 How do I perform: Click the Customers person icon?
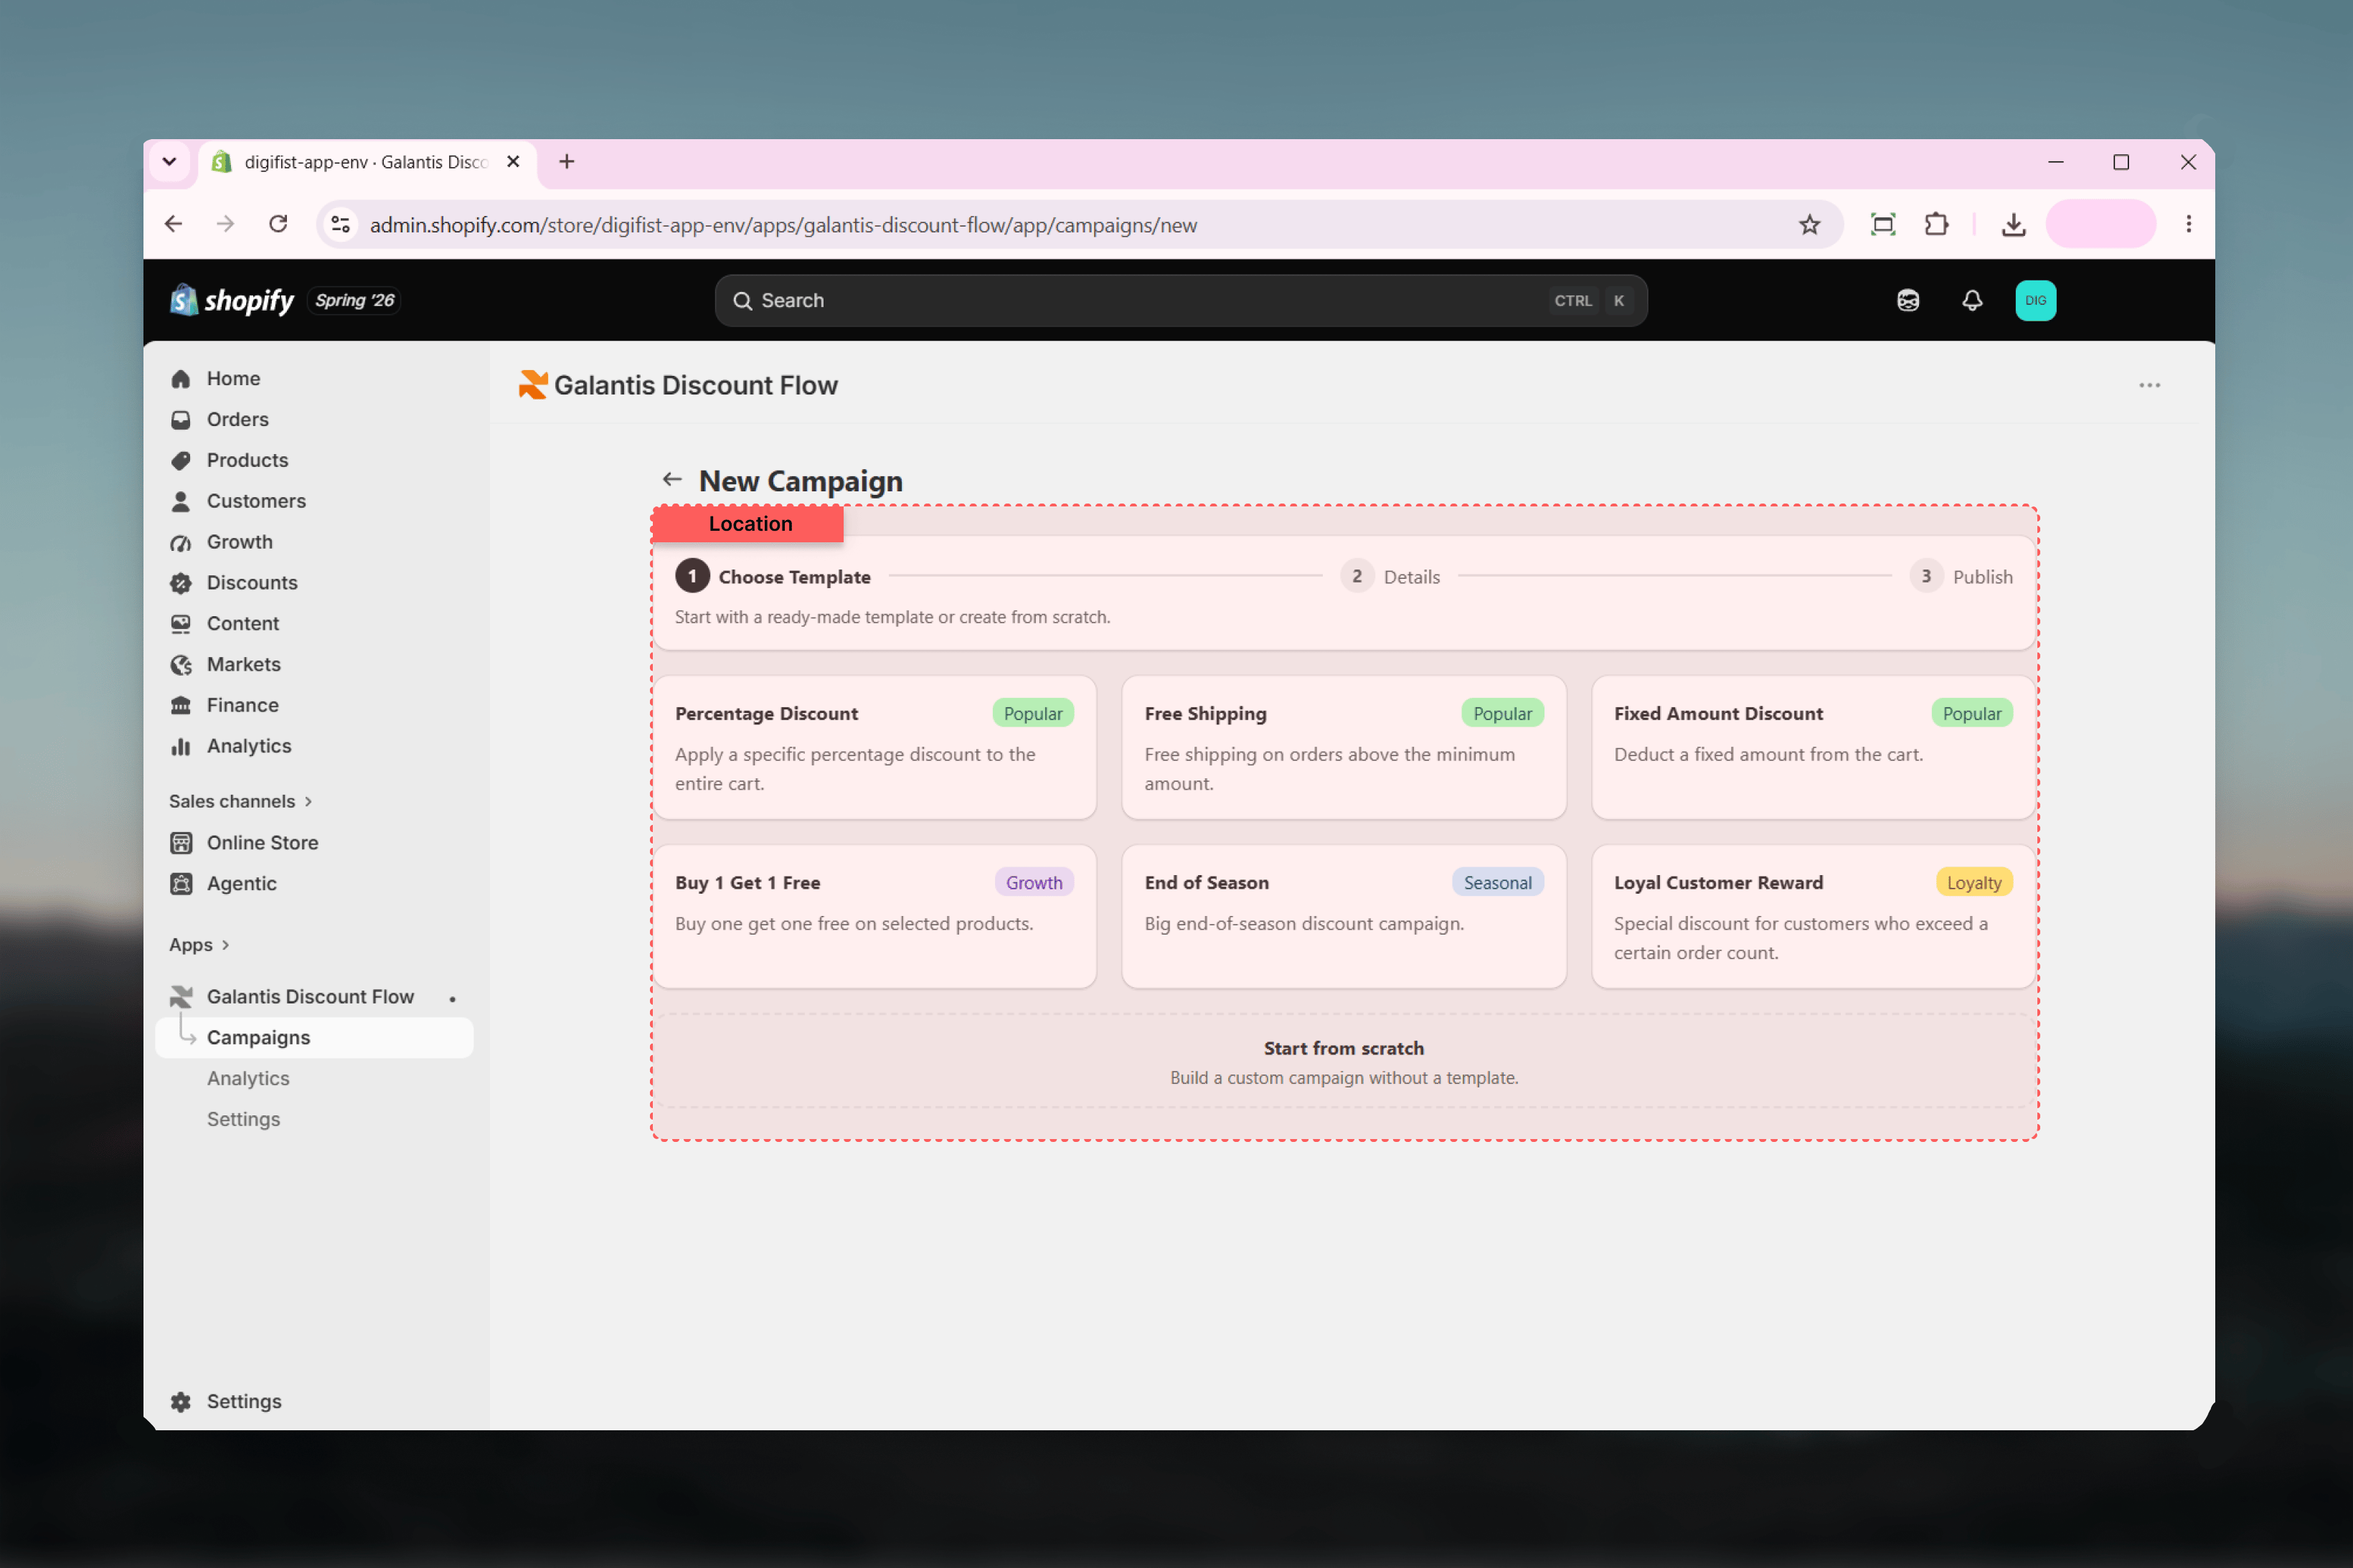pyautogui.click(x=181, y=501)
